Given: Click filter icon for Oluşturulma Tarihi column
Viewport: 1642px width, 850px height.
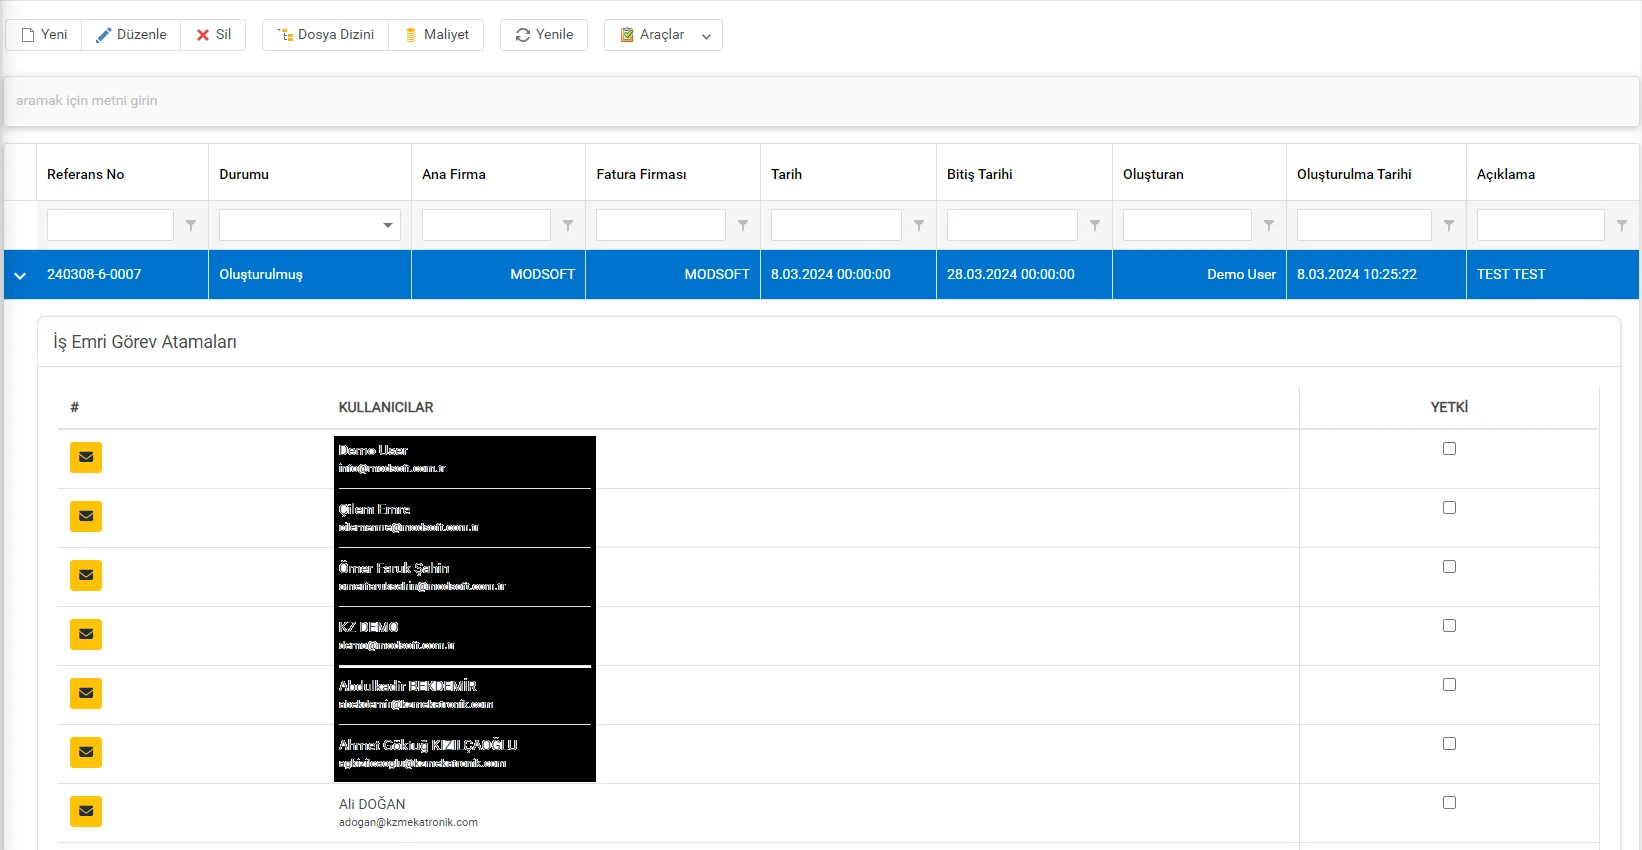Looking at the screenshot, I should click(1449, 226).
